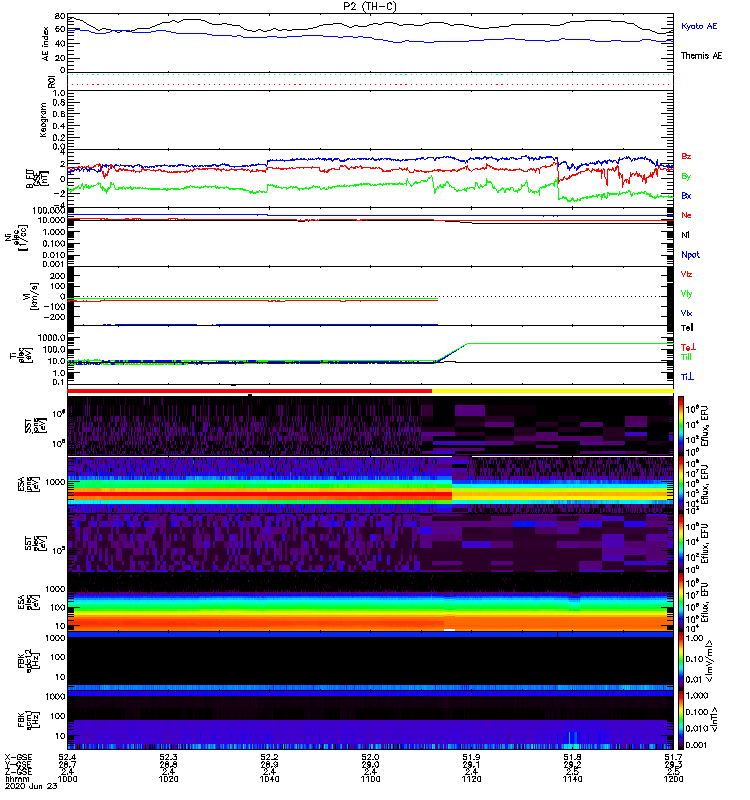Click the 1140 time axis tick label
The height and width of the screenshot is (800, 750).
click(572, 779)
